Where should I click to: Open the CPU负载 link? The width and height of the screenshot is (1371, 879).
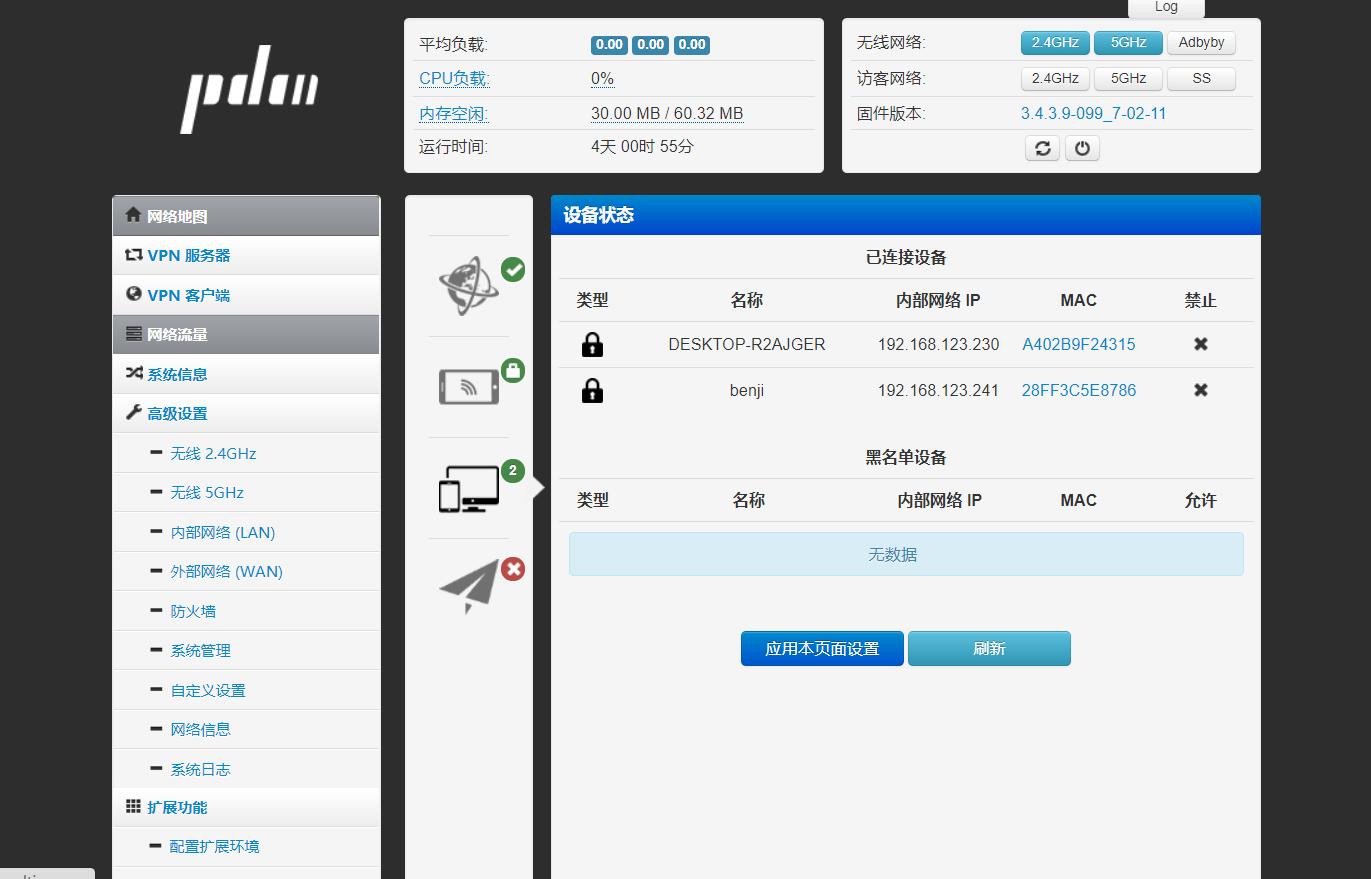pos(454,79)
